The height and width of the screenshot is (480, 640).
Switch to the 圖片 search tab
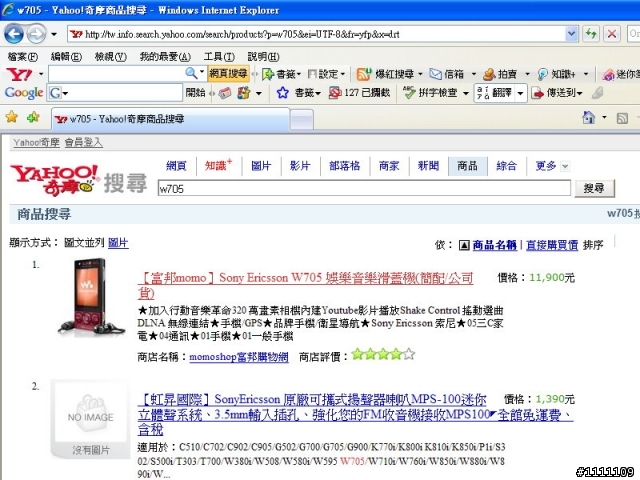click(x=261, y=166)
